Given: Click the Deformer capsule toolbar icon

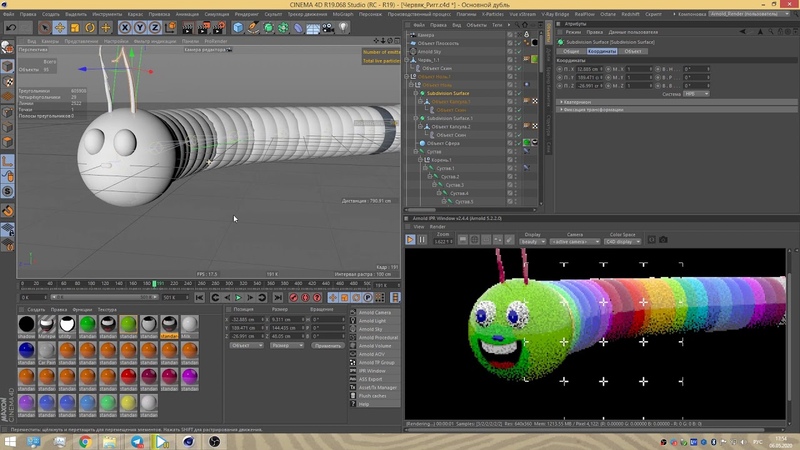Looking at the screenshot, I should [298, 28].
